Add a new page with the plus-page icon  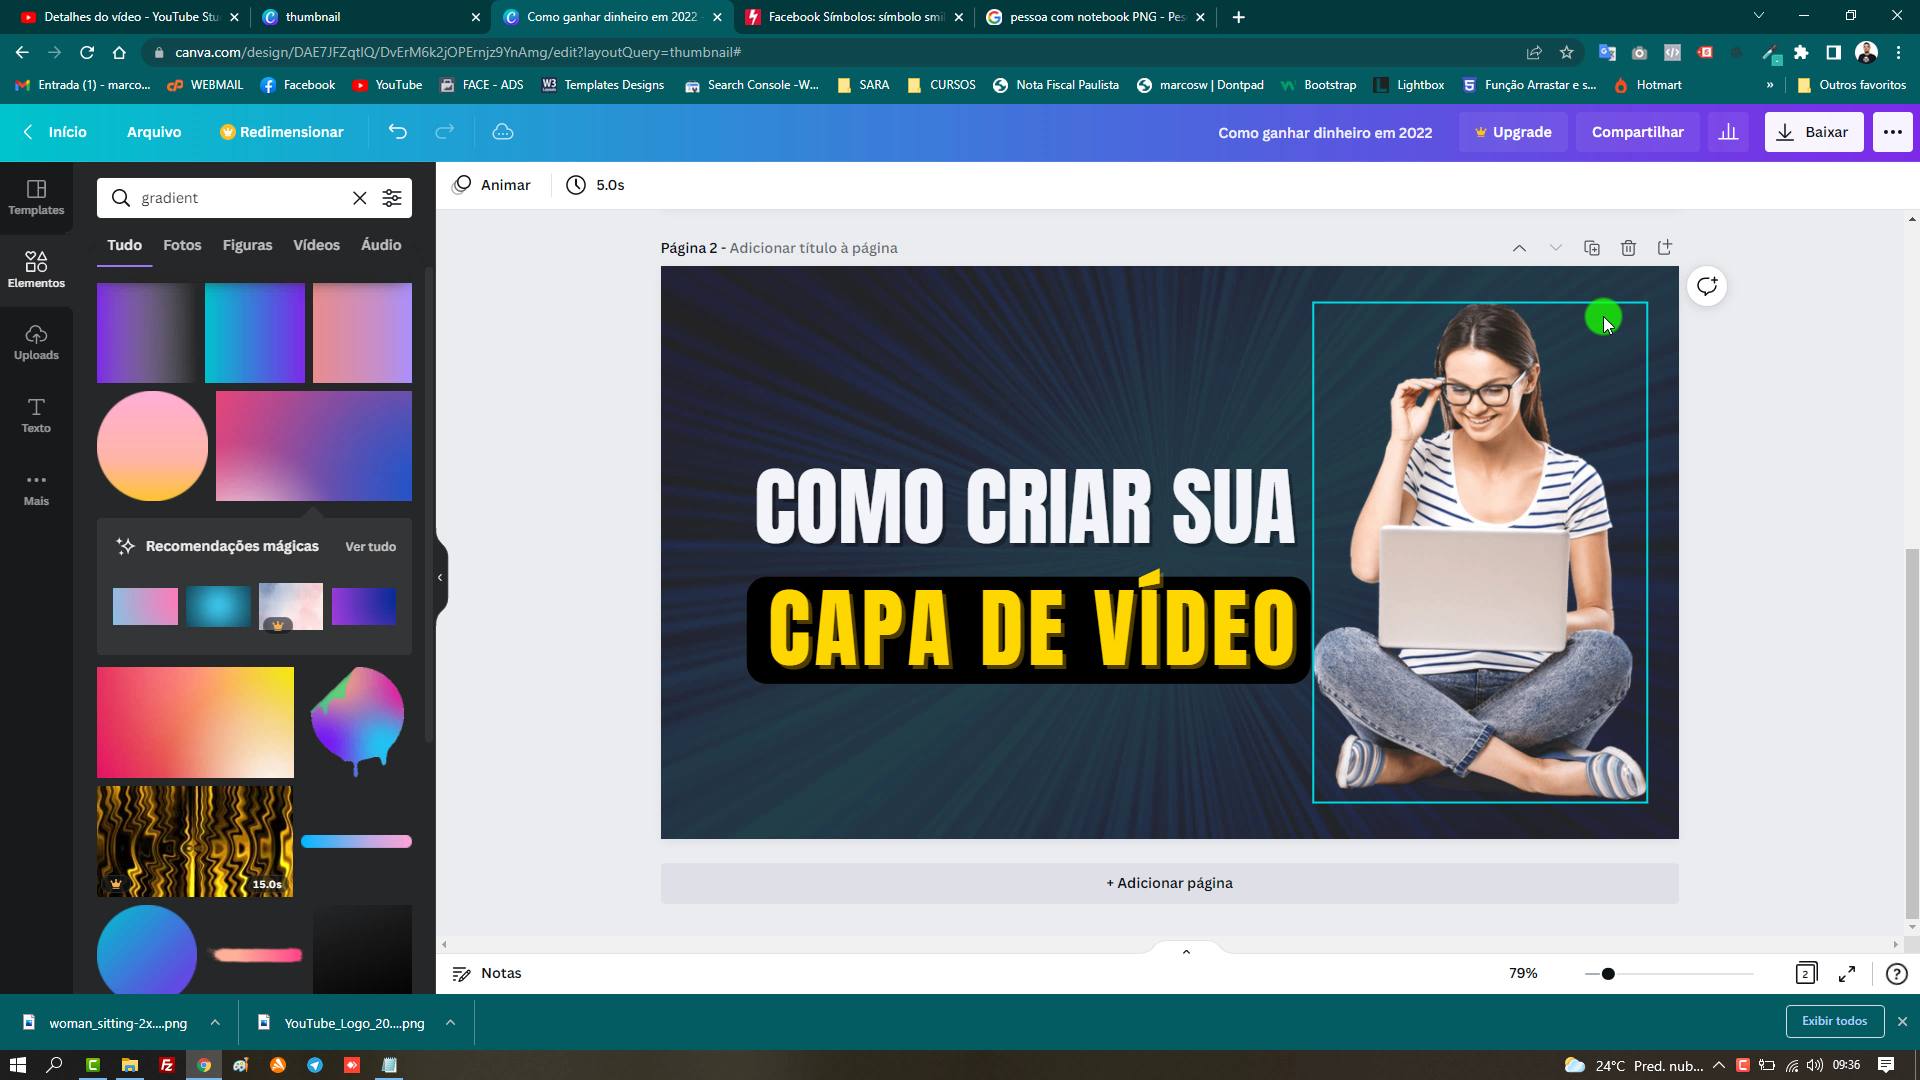click(x=1665, y=247)
